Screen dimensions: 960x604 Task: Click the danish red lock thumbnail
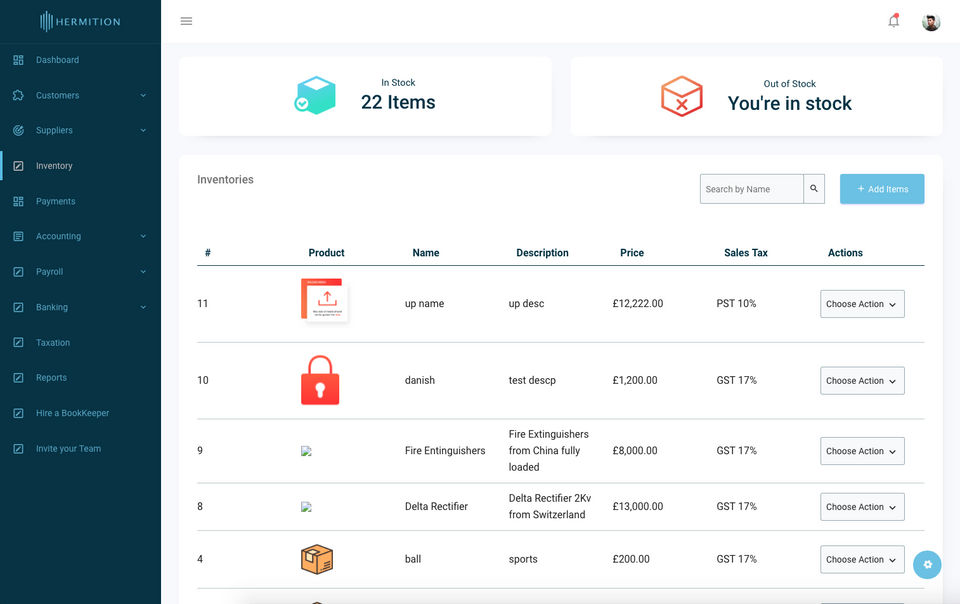[320, 380]
